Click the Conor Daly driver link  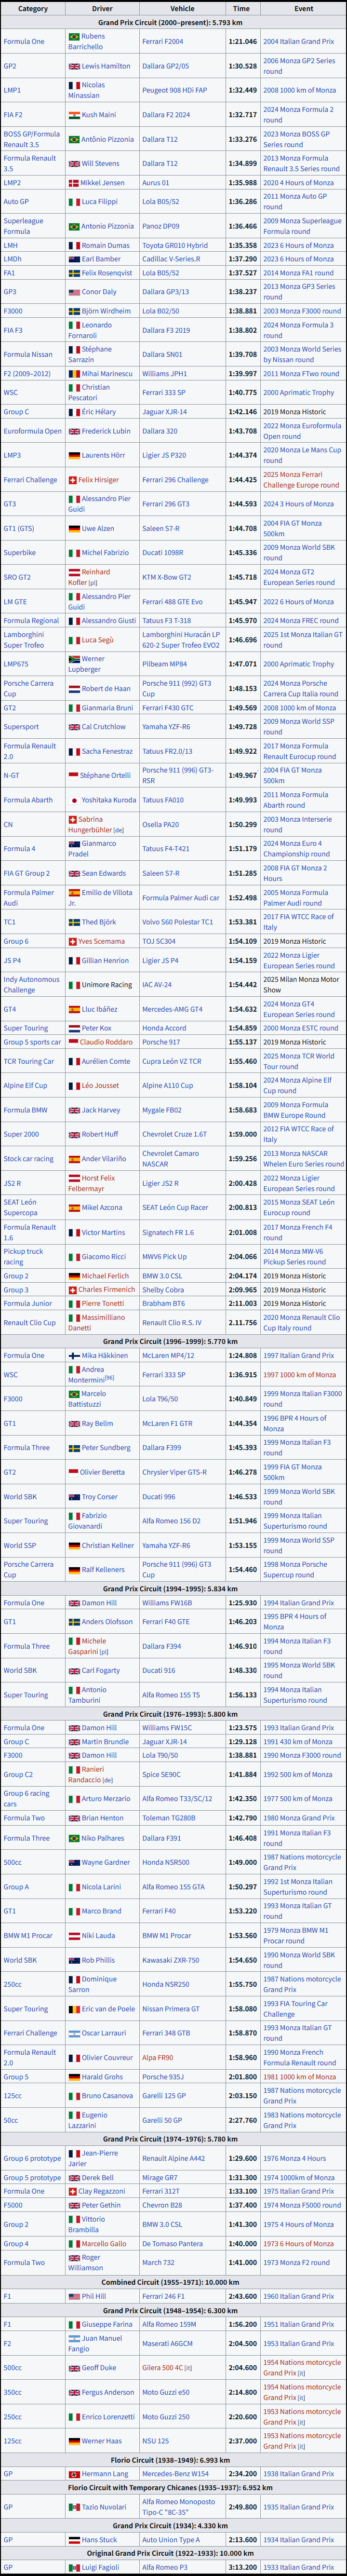(x=99, y=292)
